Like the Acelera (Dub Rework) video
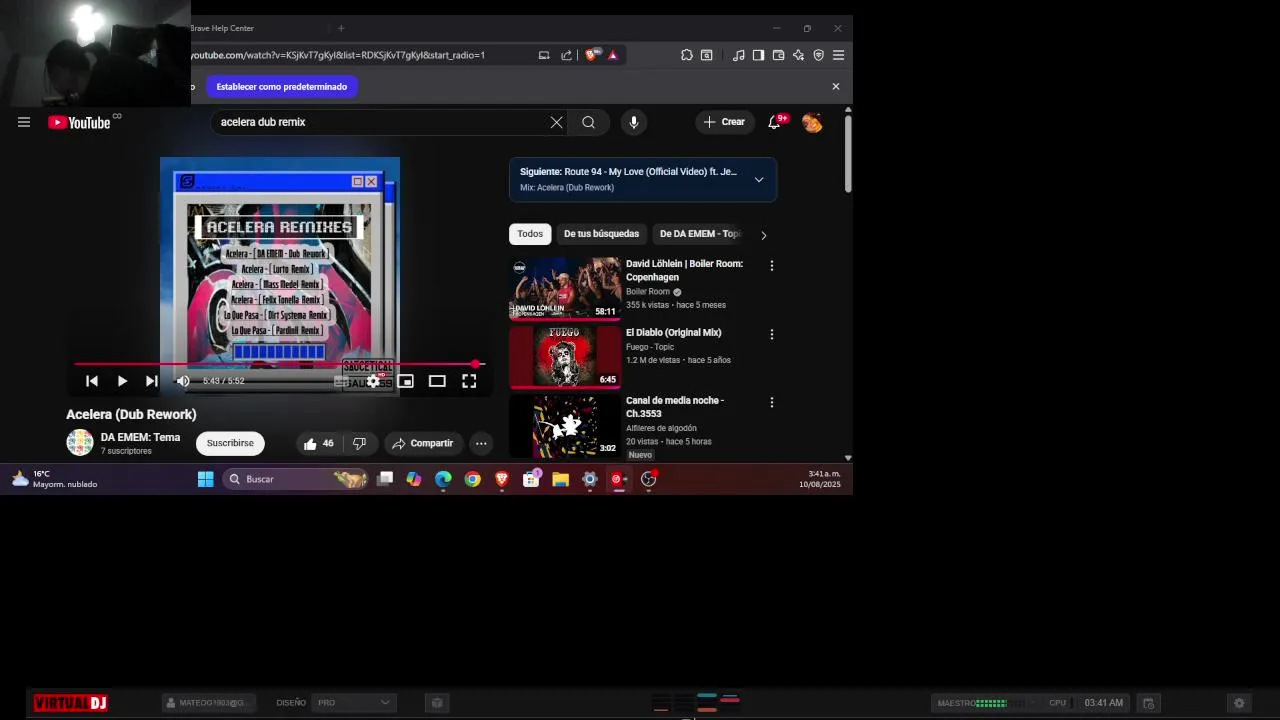The height and width of the screenshot is (720, 1280). [319, 443]
